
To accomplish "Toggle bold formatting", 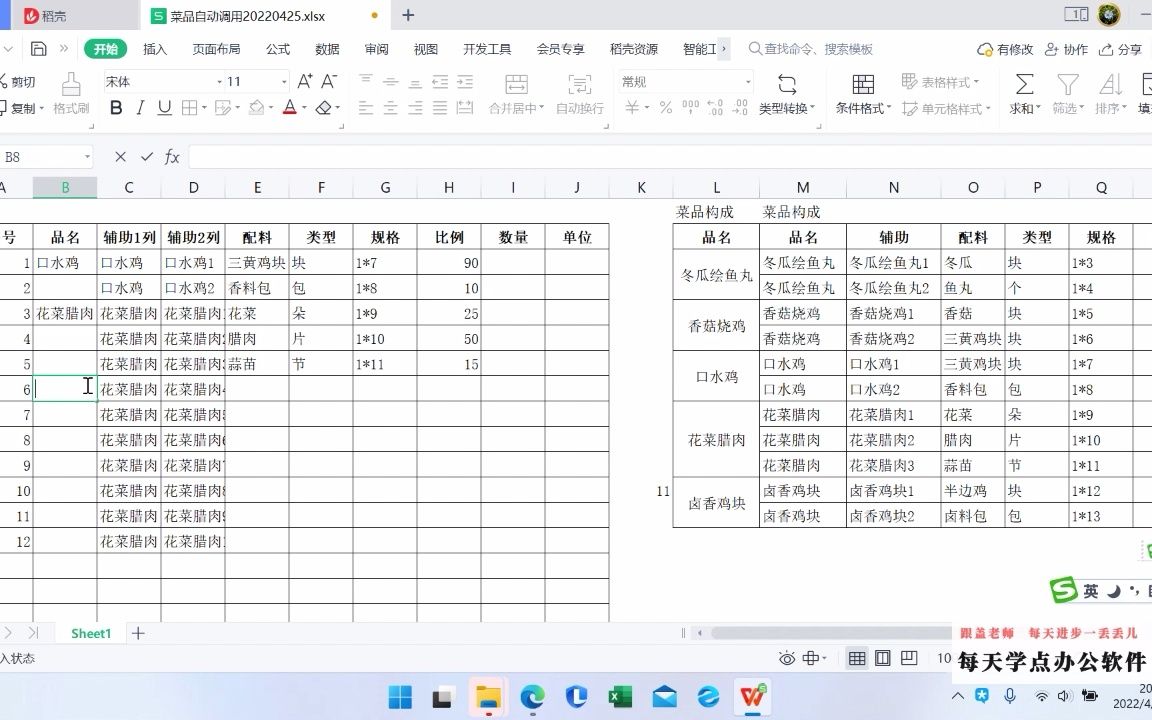I will click(117, 108).
